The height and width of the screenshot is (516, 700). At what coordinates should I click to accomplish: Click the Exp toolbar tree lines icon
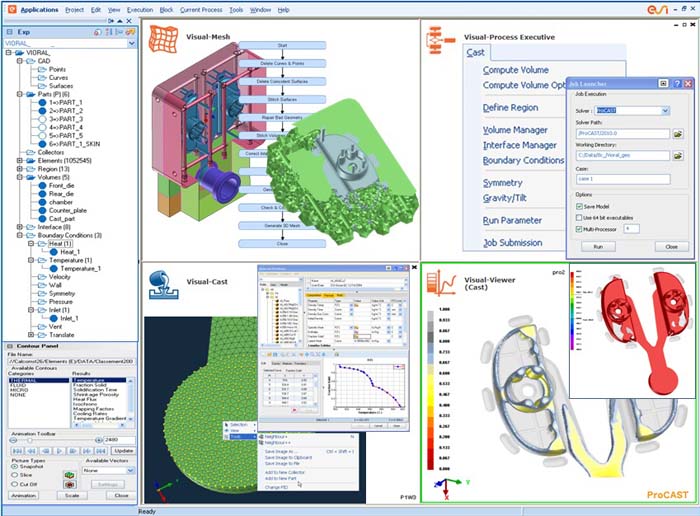119,32
